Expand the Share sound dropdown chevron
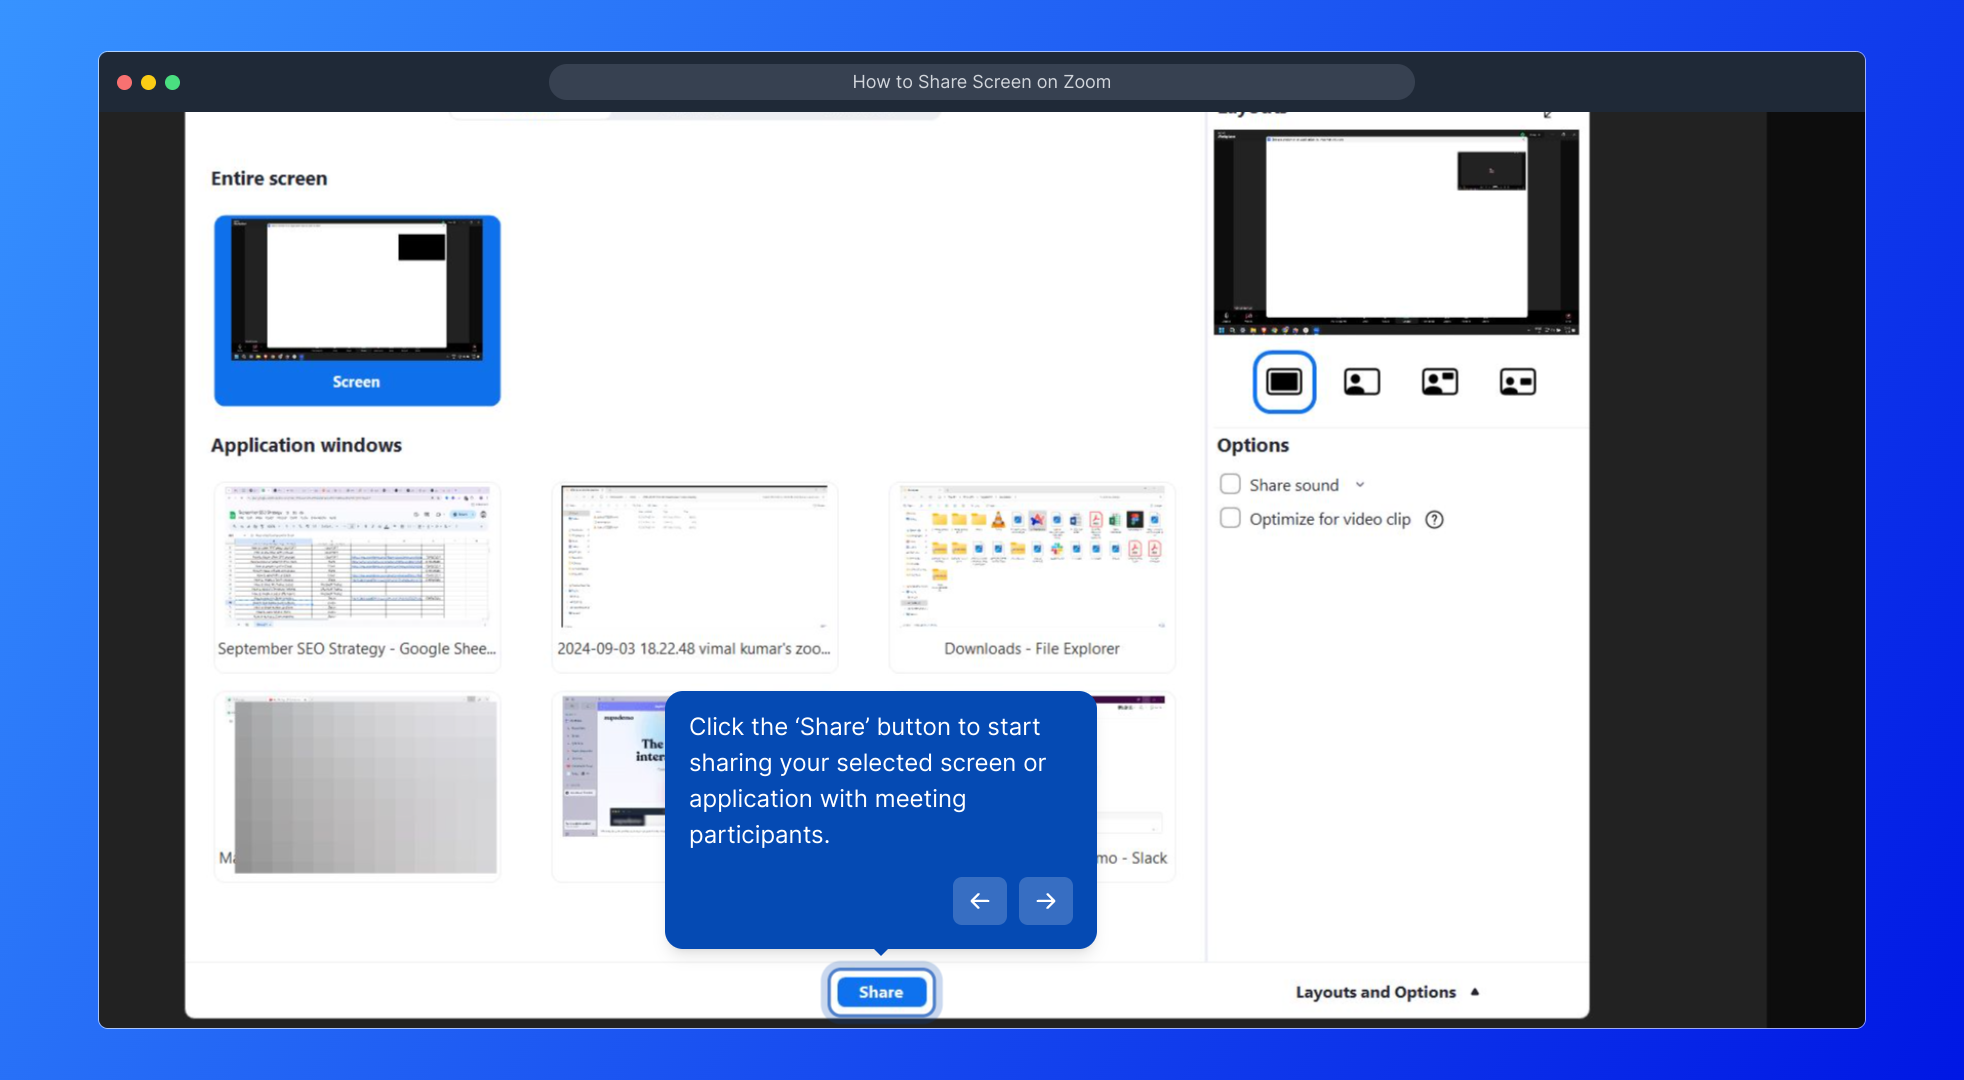 1360,485
